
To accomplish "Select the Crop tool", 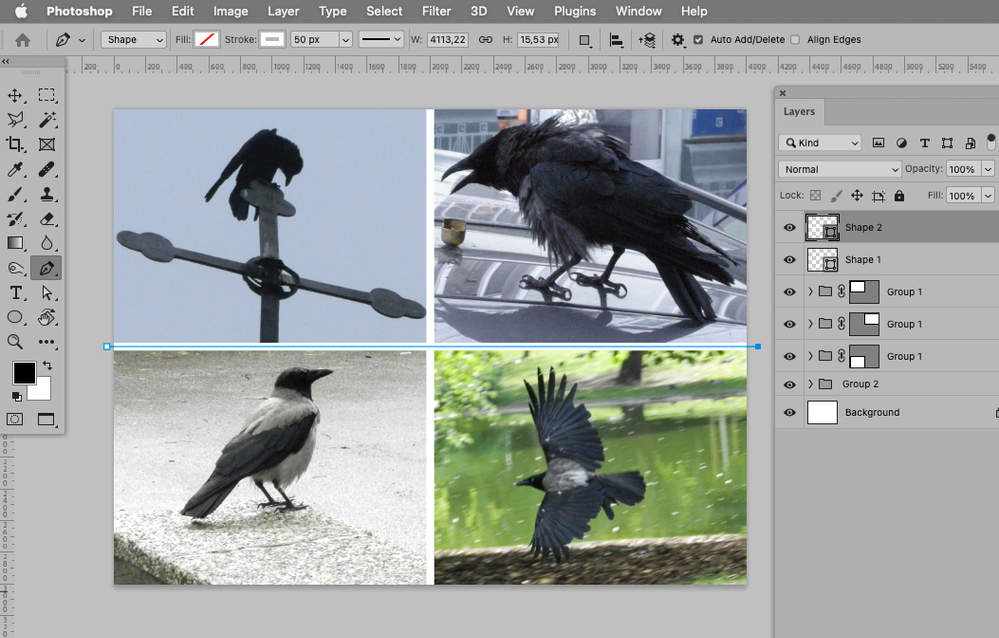I will [16, 144].
